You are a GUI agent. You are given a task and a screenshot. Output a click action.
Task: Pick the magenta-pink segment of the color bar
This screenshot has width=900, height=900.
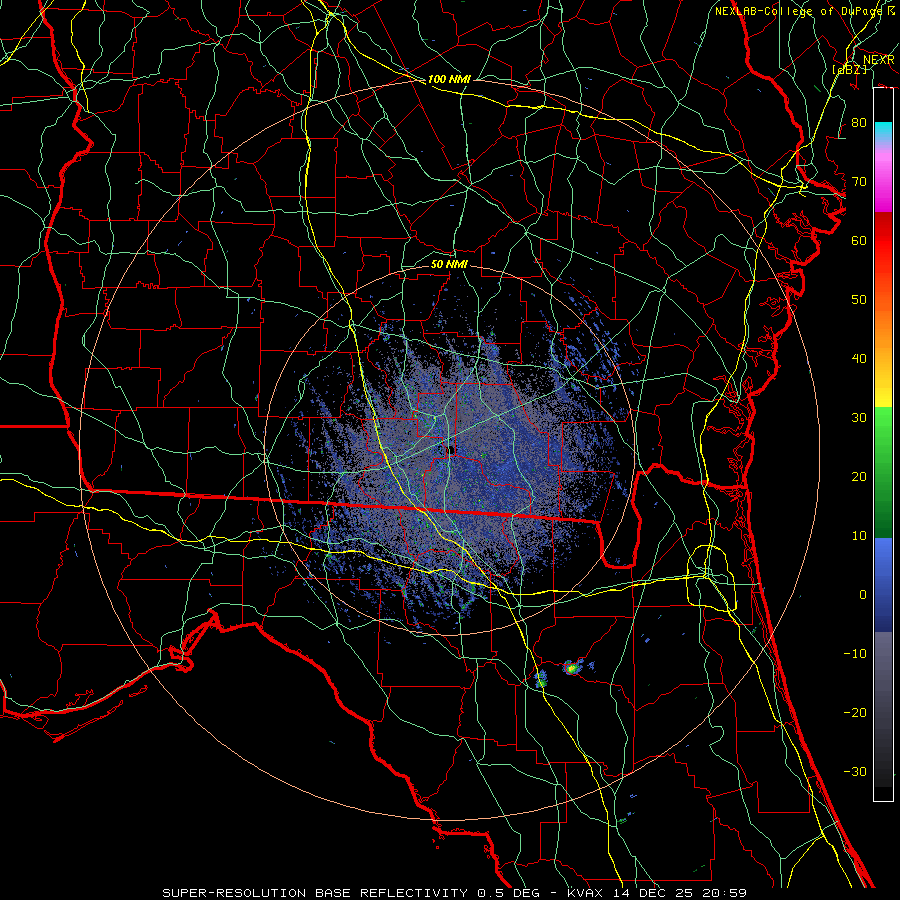point(883,179)
